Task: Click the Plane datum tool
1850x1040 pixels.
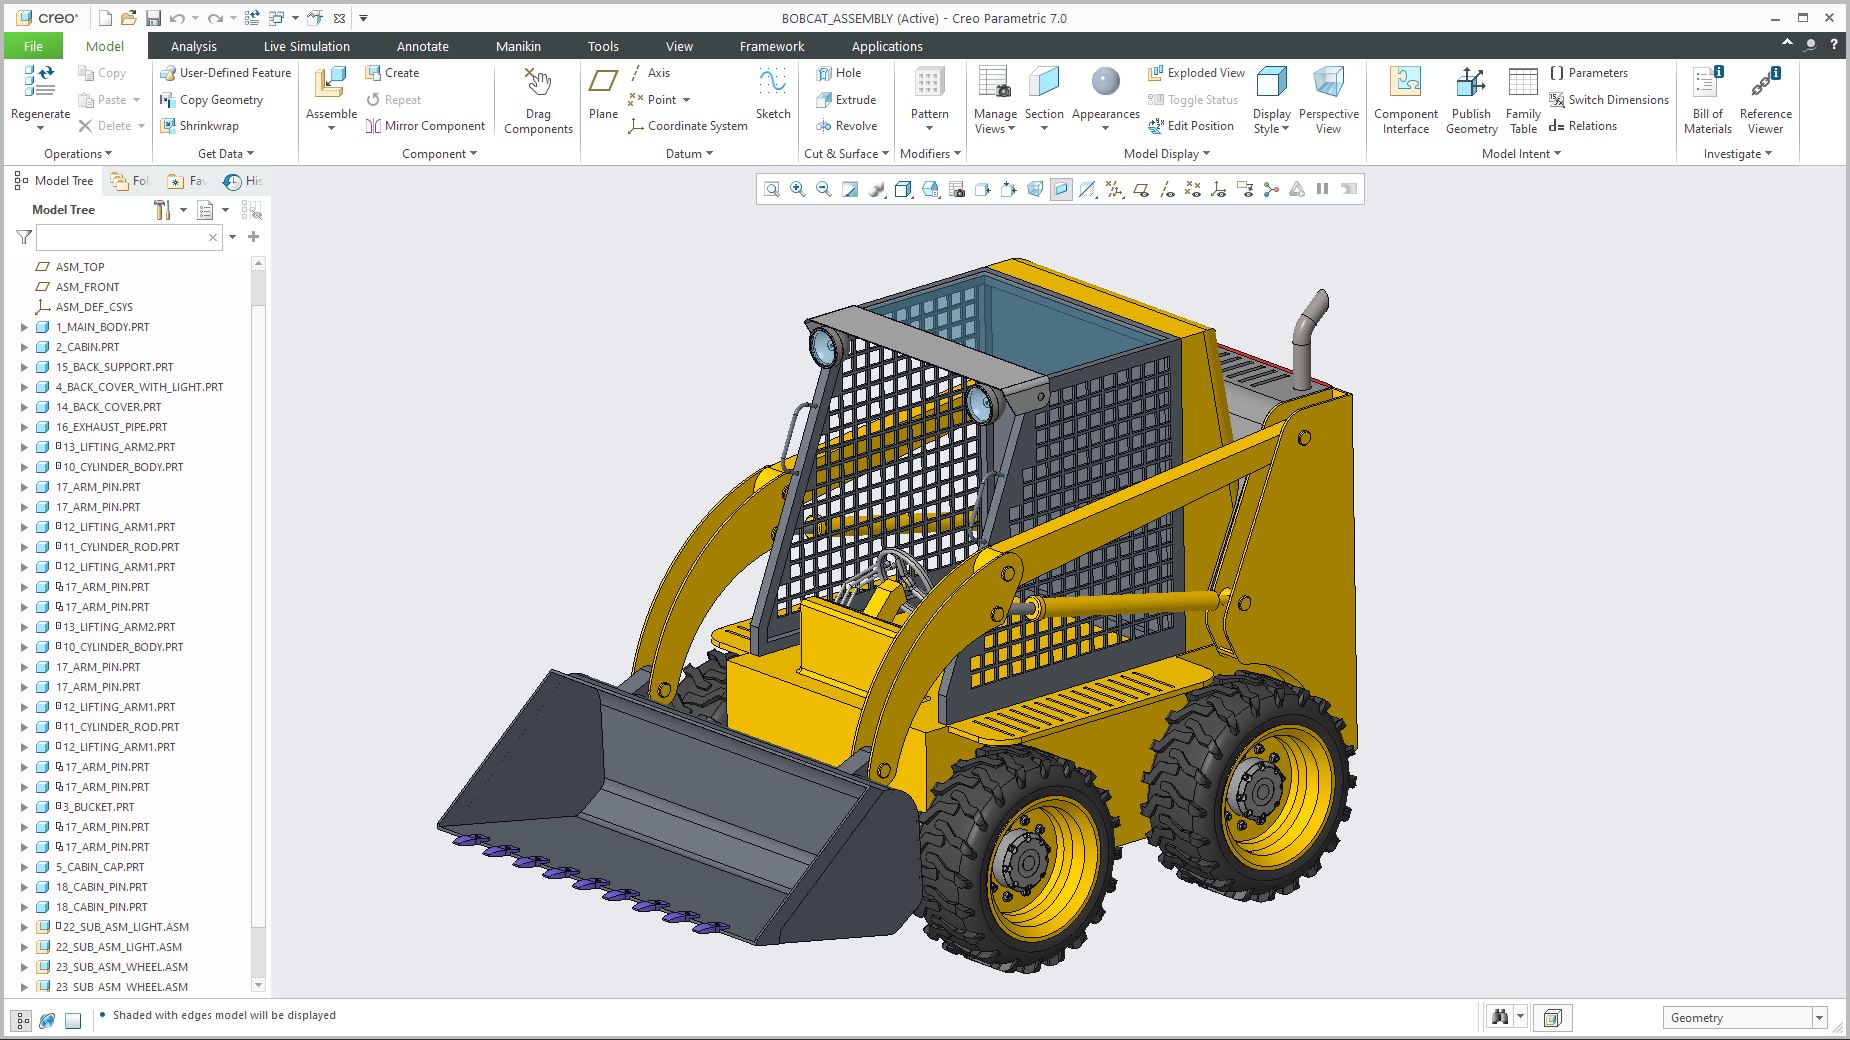Action: coord(603,94)
